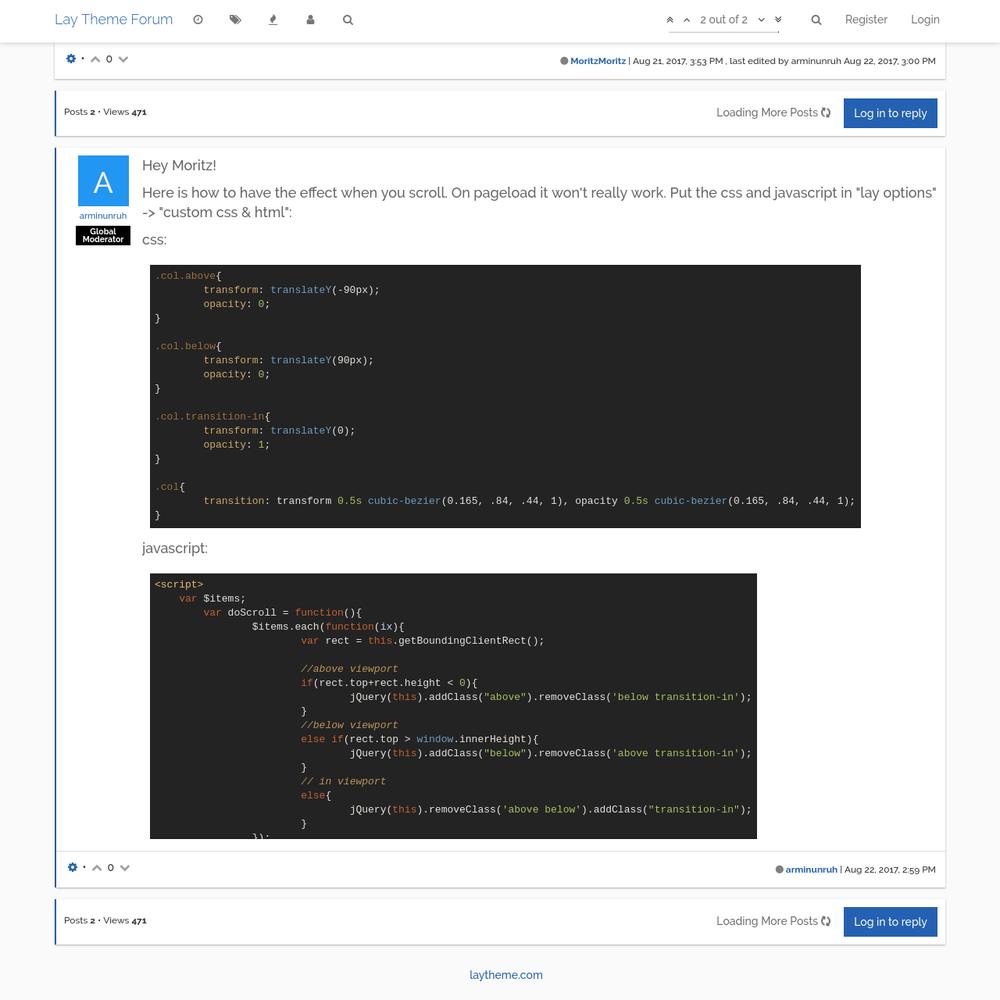Downvote the arminunruh post

coord(125,868)
